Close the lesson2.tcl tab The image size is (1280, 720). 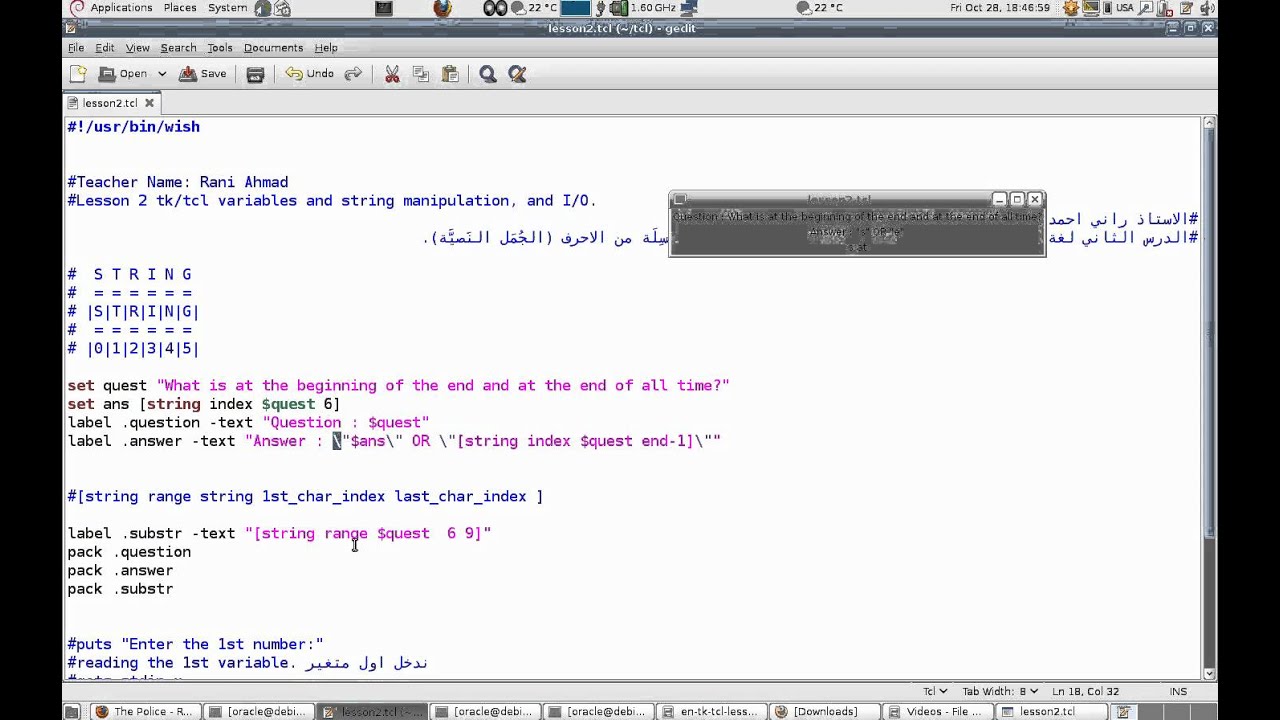149,103
